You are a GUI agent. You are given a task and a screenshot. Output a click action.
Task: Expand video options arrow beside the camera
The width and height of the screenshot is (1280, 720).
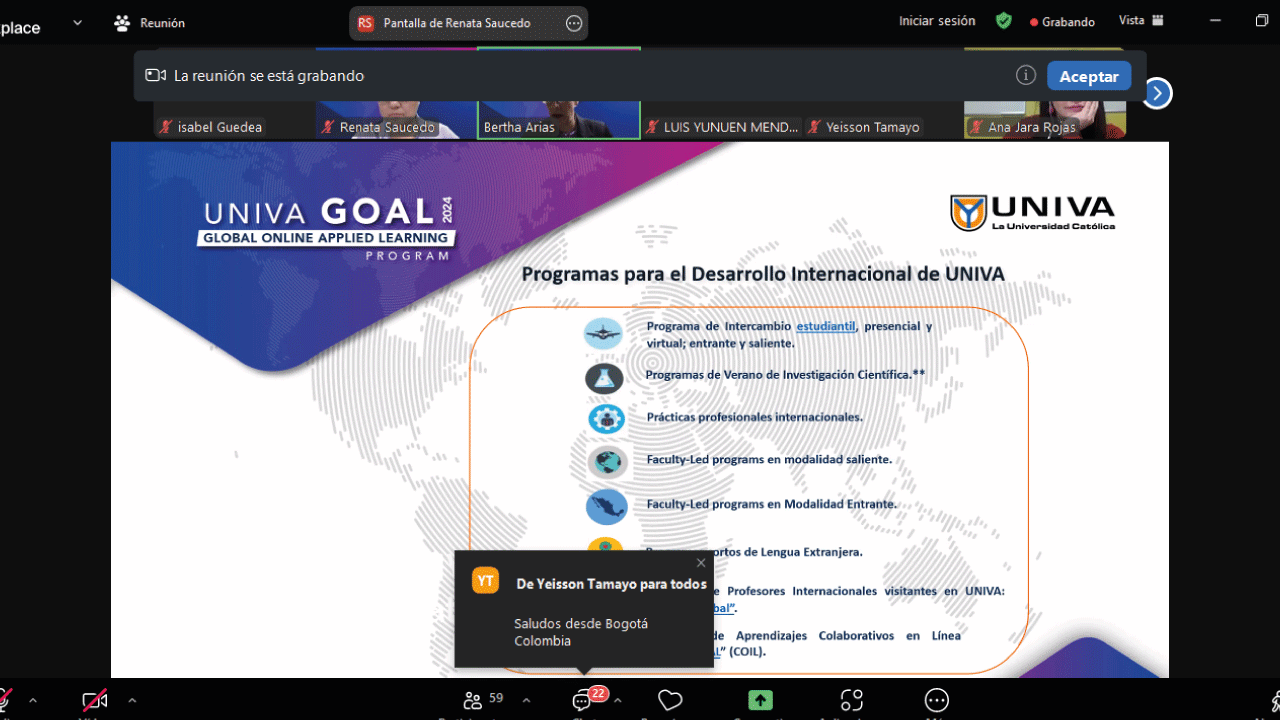[x=132, y=700]
